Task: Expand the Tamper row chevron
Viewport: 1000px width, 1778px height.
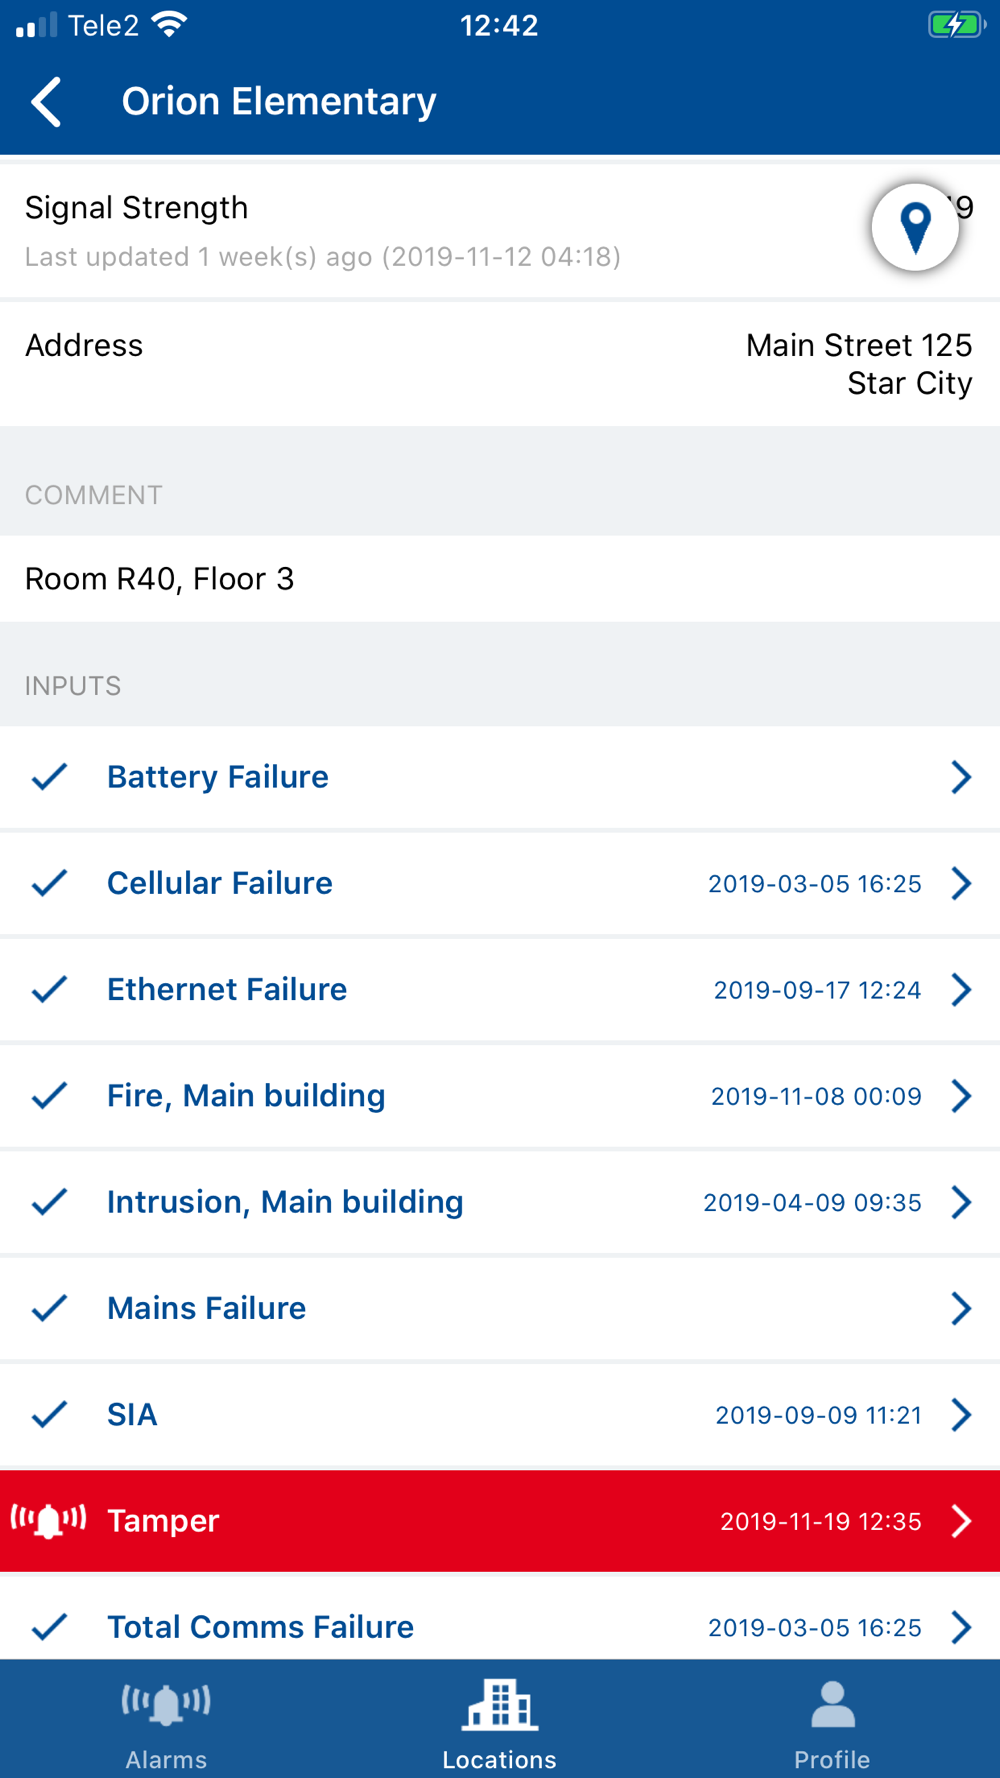Action: [961, 1520]
